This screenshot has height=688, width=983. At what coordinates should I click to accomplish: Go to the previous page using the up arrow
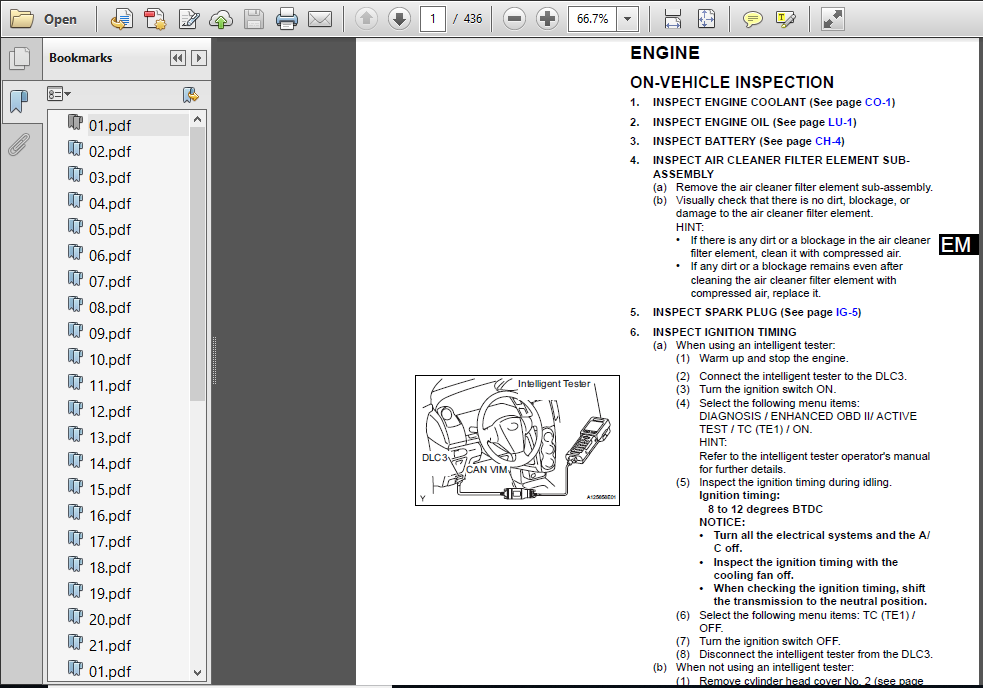(x=366, y=18)
